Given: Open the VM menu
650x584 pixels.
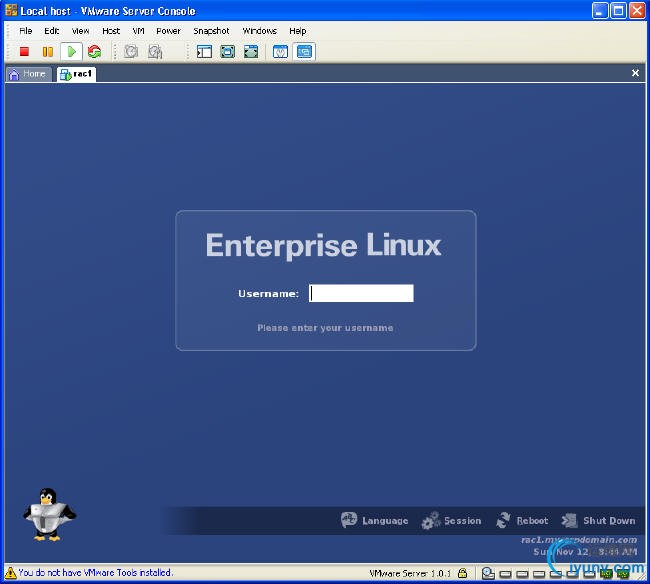Looking at the screenshot, I should point(138,31).
